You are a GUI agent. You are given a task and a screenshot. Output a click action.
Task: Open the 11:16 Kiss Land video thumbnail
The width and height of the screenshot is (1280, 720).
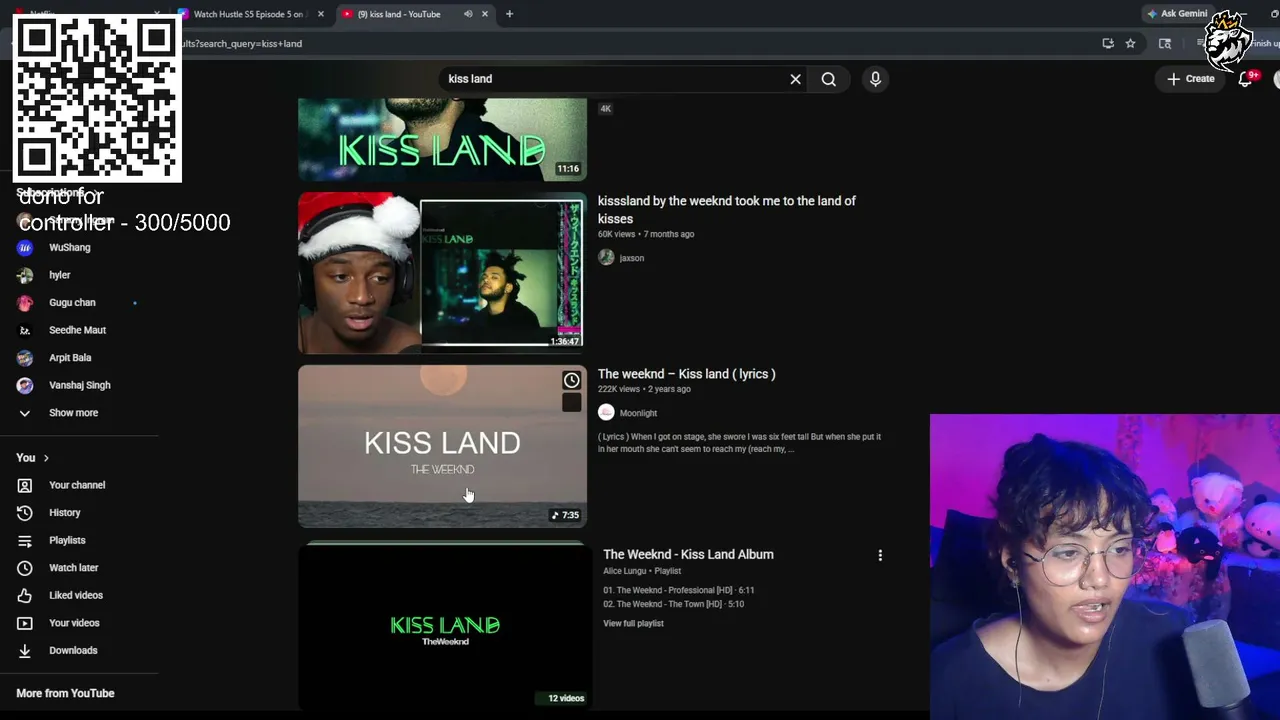pos(442,140)
